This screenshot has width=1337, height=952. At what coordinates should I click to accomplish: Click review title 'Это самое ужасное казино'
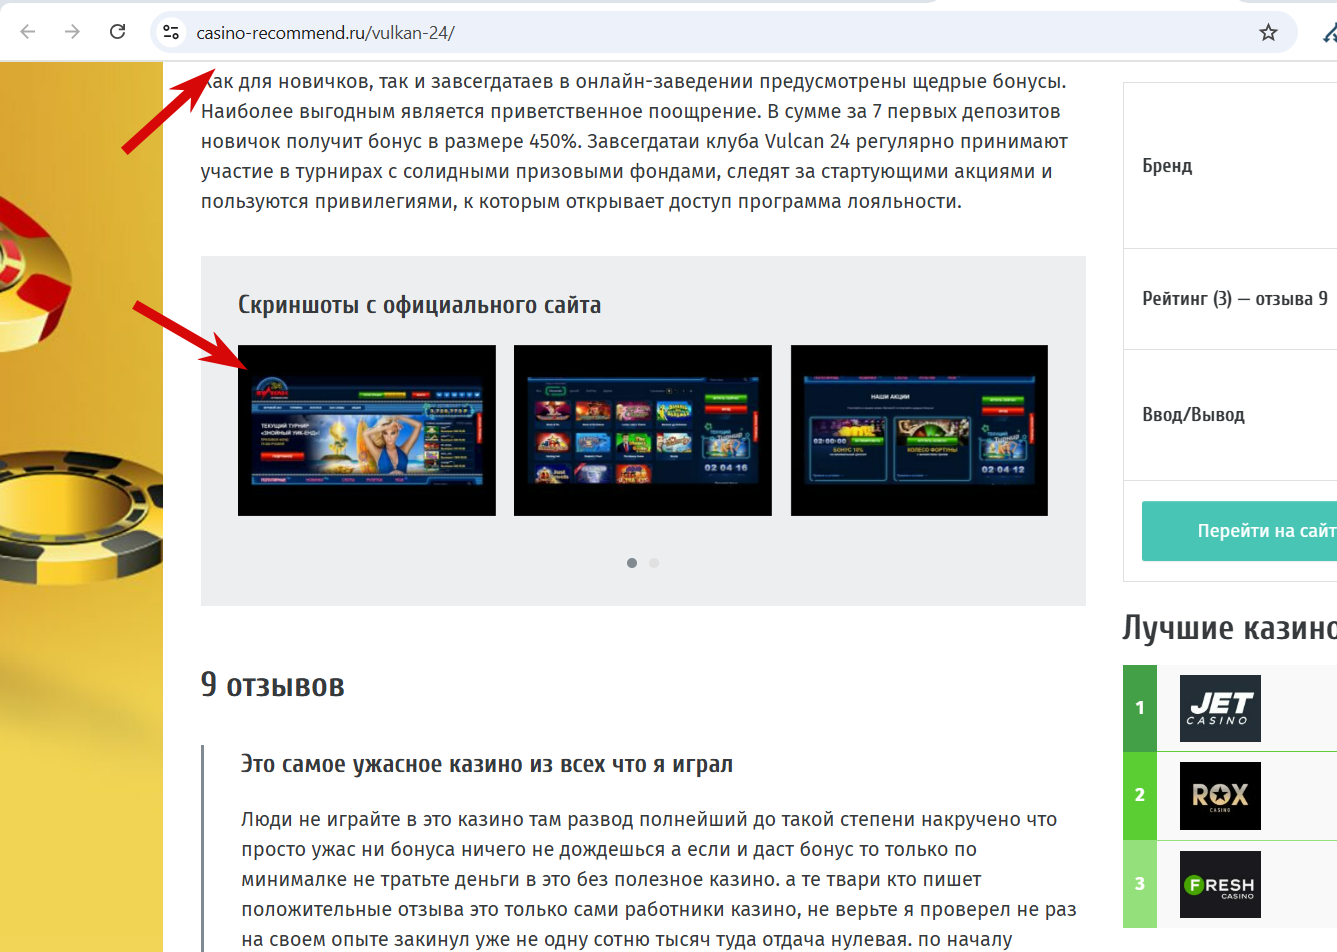click(487, 764)
